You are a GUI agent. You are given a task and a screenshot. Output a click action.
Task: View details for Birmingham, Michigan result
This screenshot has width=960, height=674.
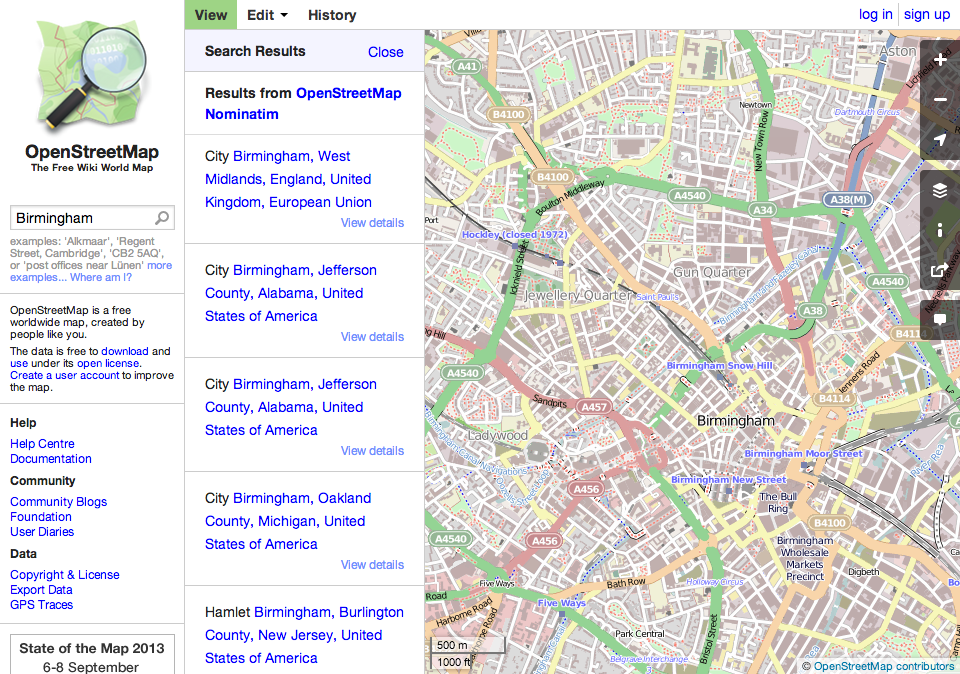click(x=372, y=564)
